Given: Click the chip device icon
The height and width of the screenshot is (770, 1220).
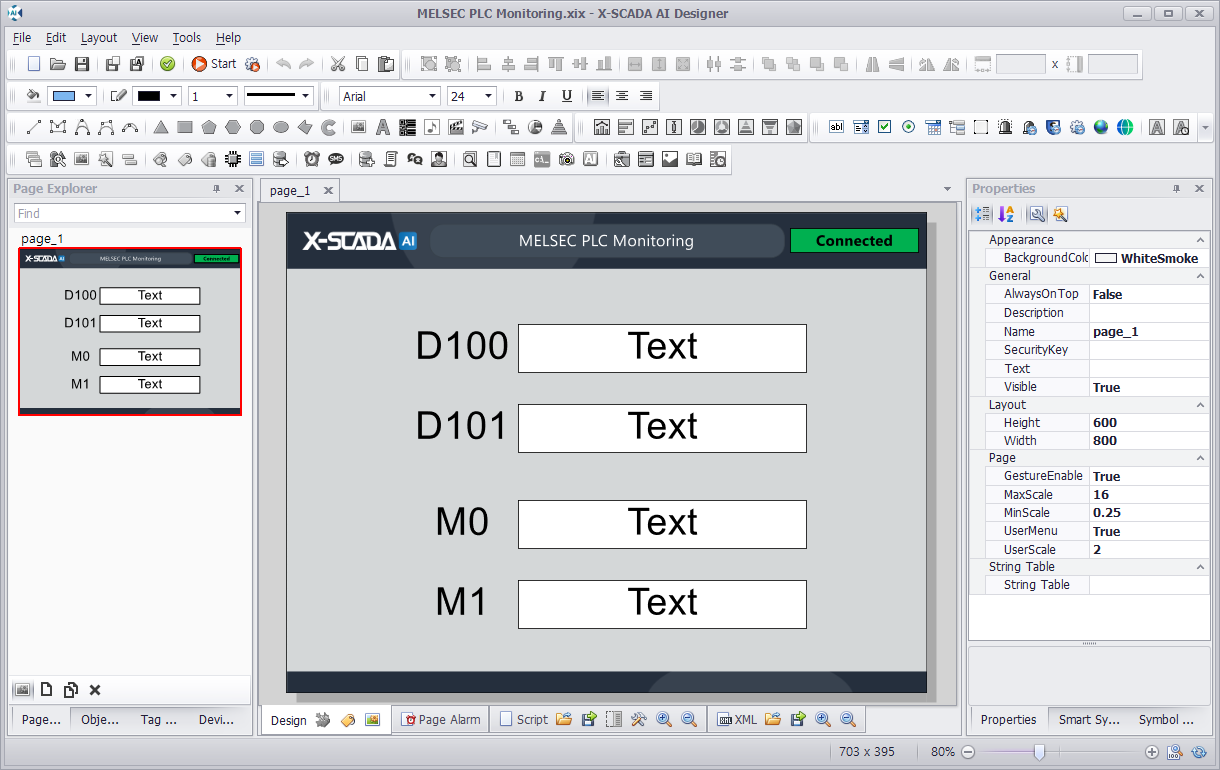Looking at the screenshot, I should click(x=233, y=159).
